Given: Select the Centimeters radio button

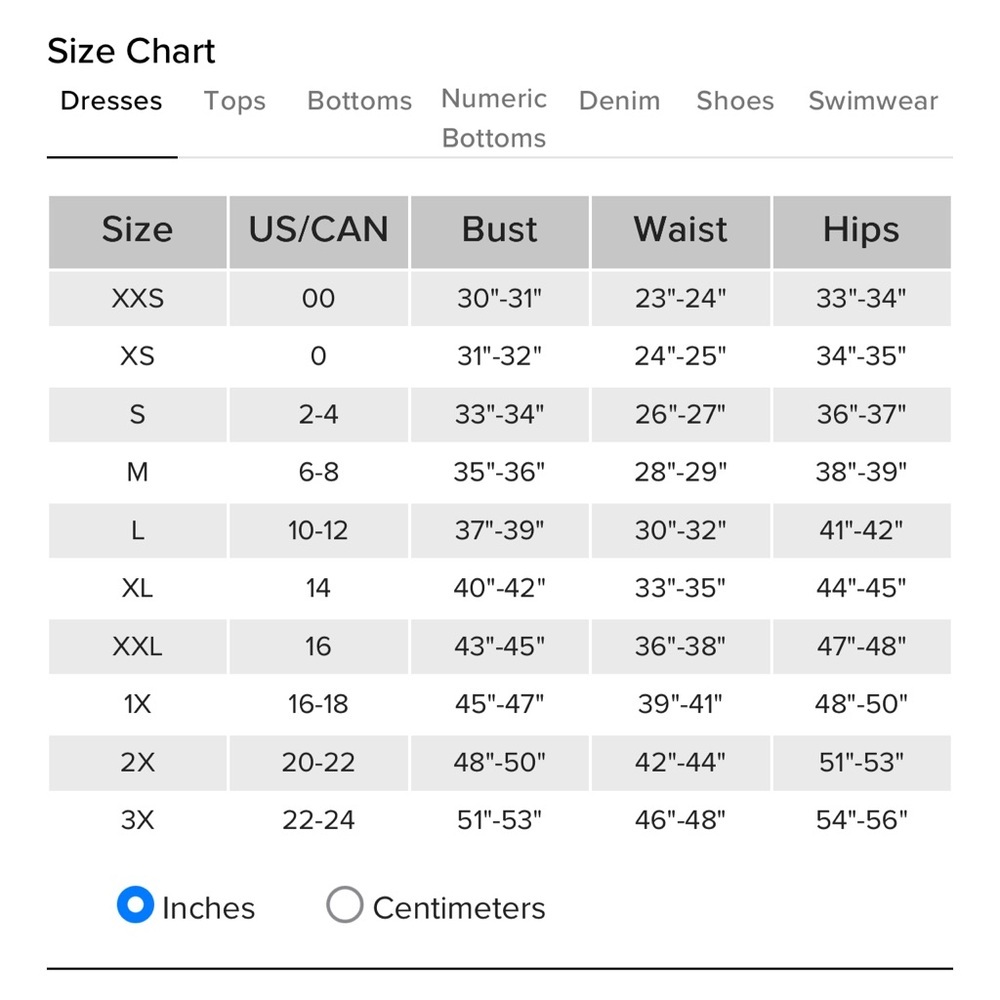Looking at the screenshot, I should tap(344, 904).
